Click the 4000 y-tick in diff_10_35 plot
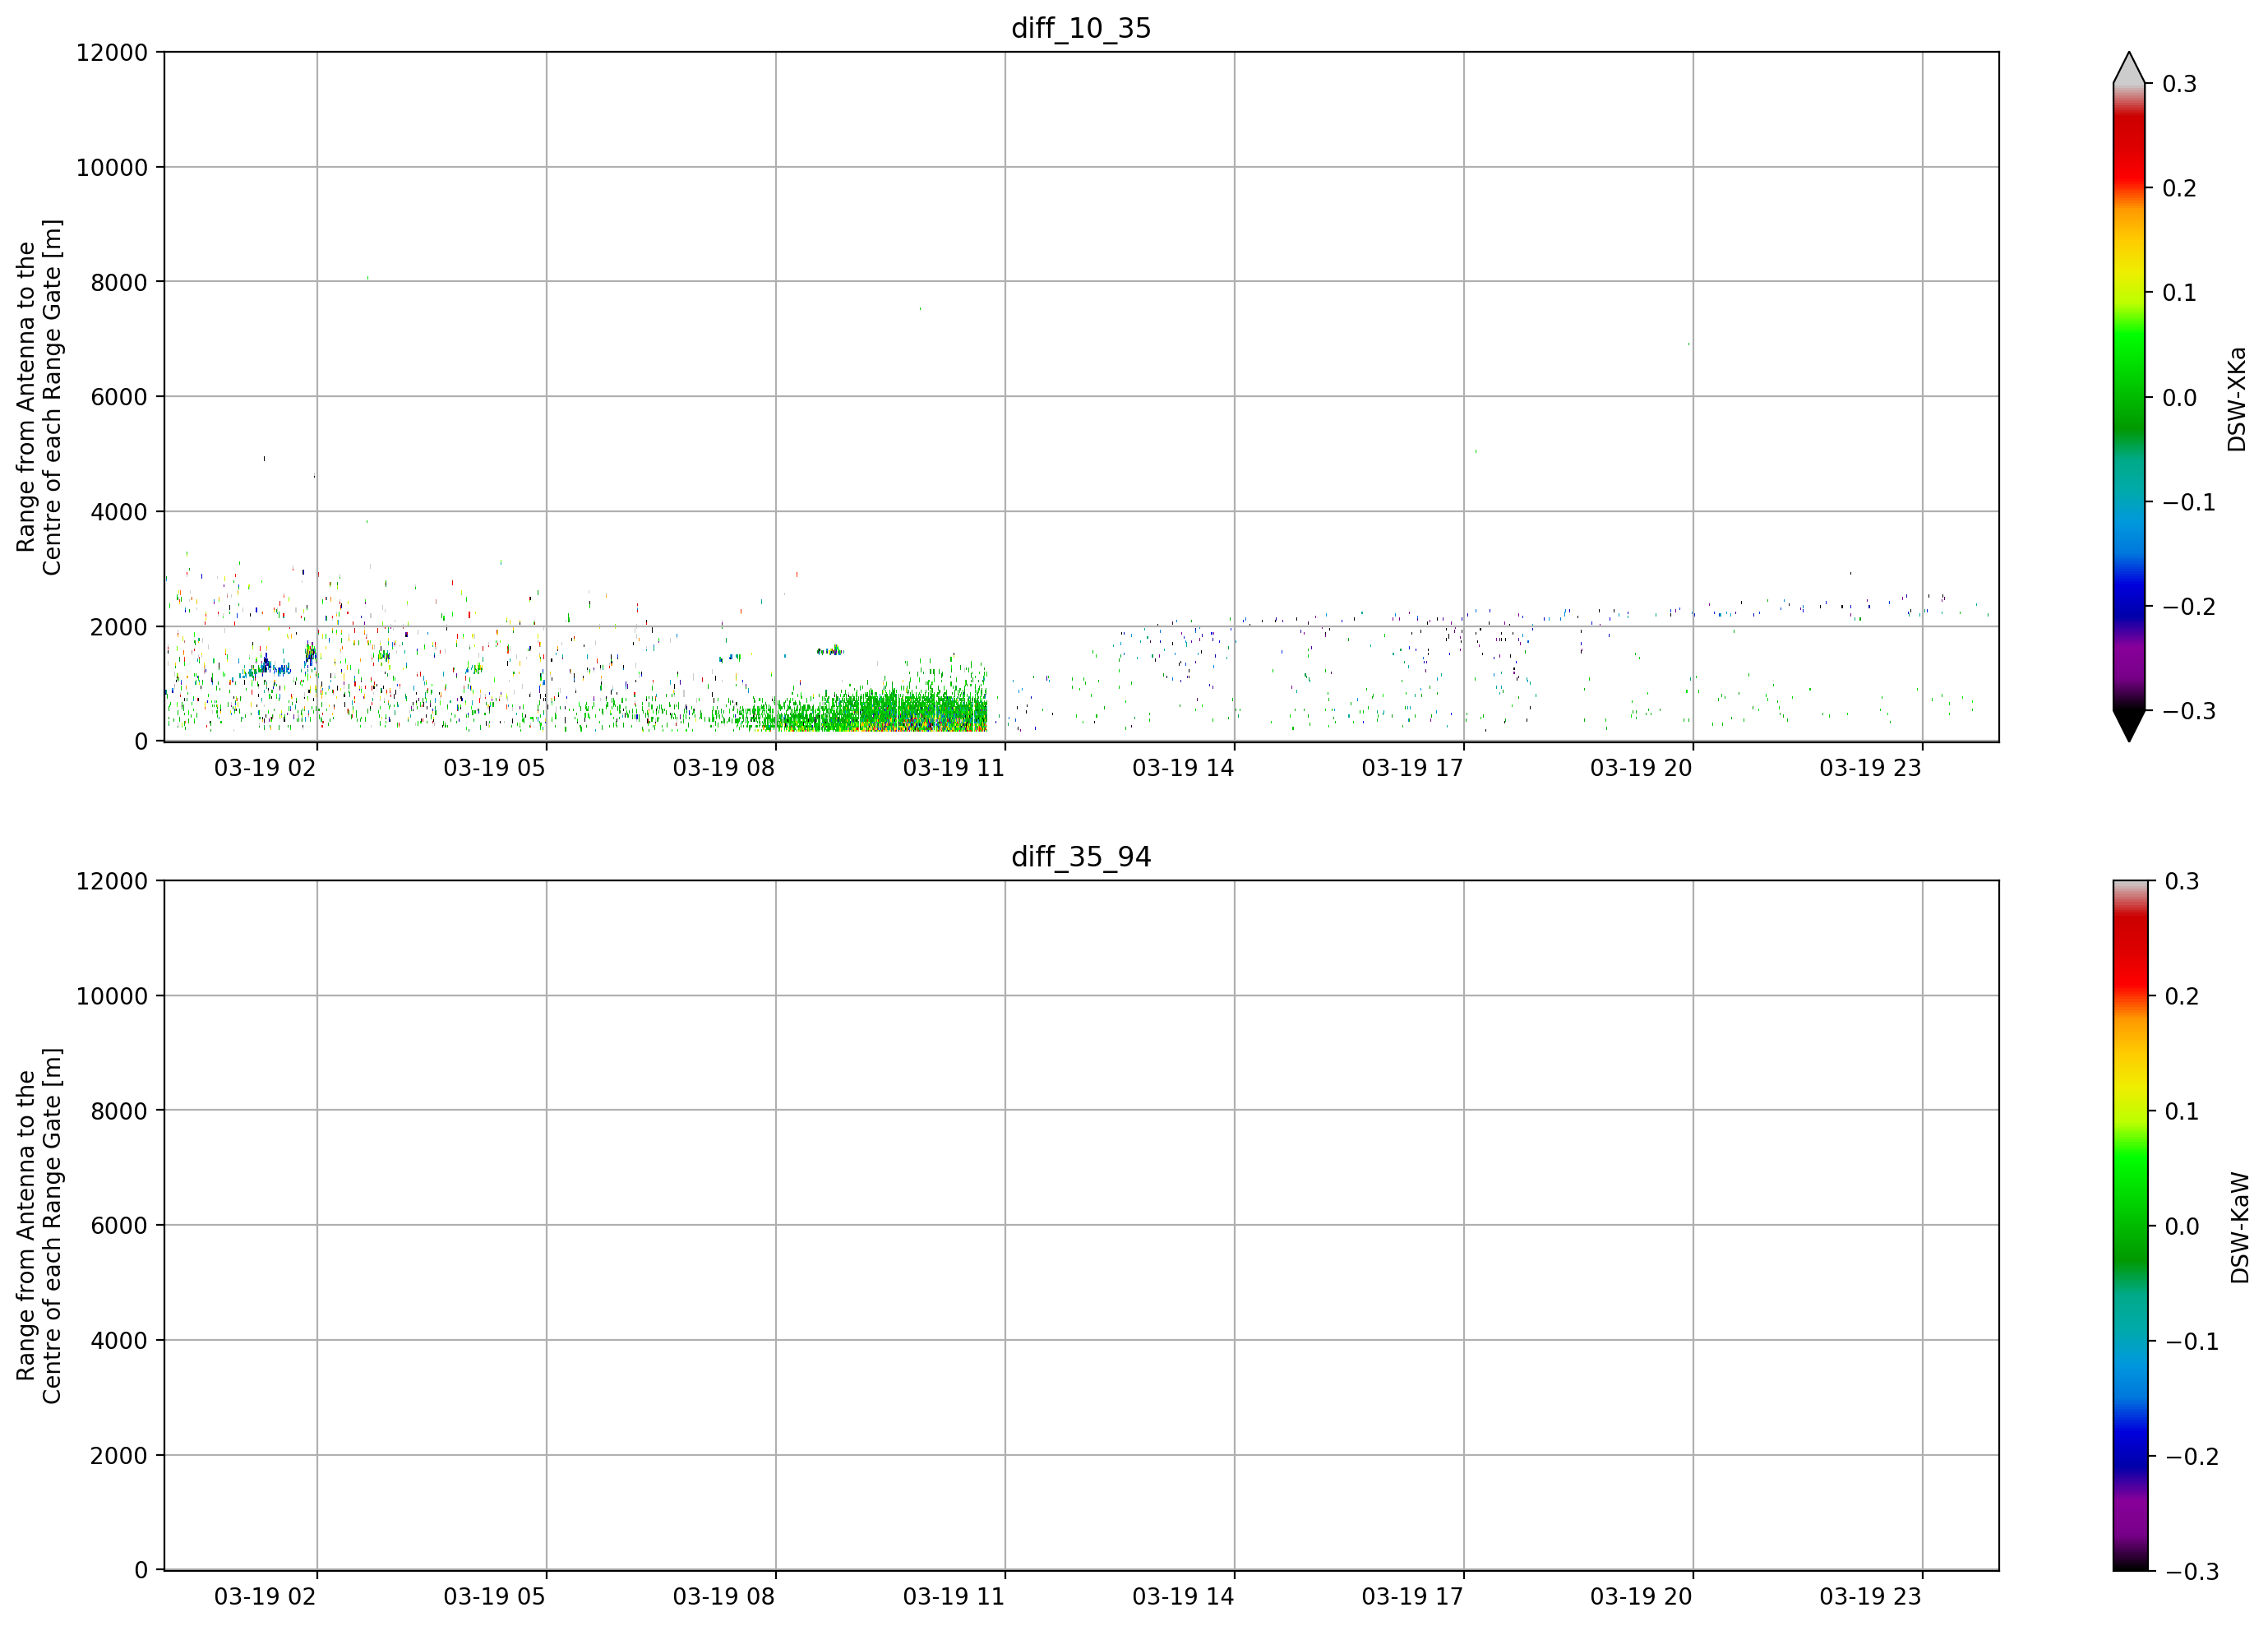2268x1626 pixels. [x=119, y=512]
